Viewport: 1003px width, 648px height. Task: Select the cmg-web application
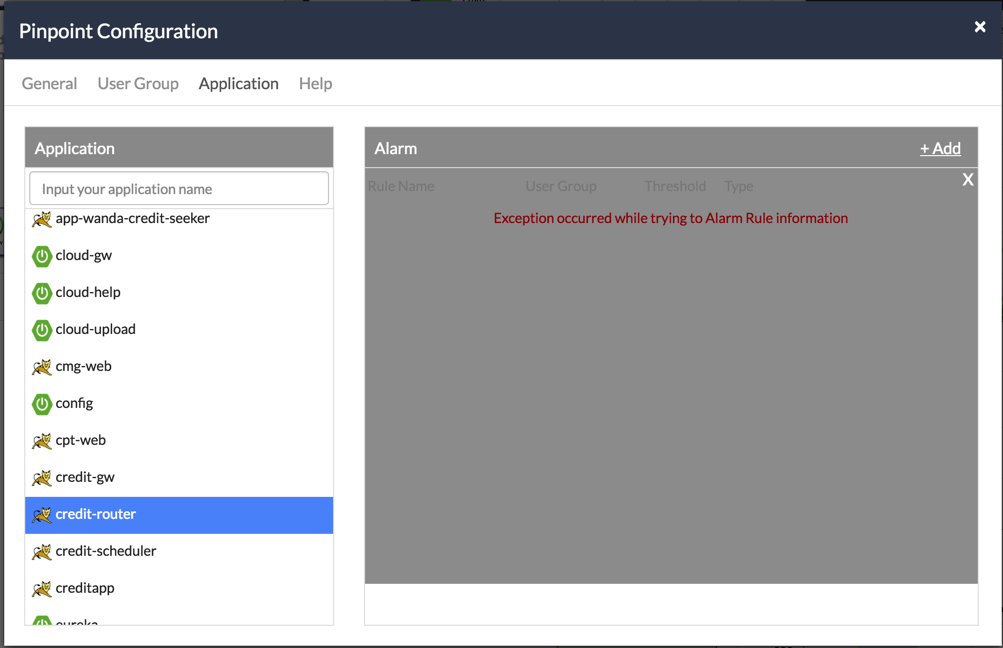[179, 367]
